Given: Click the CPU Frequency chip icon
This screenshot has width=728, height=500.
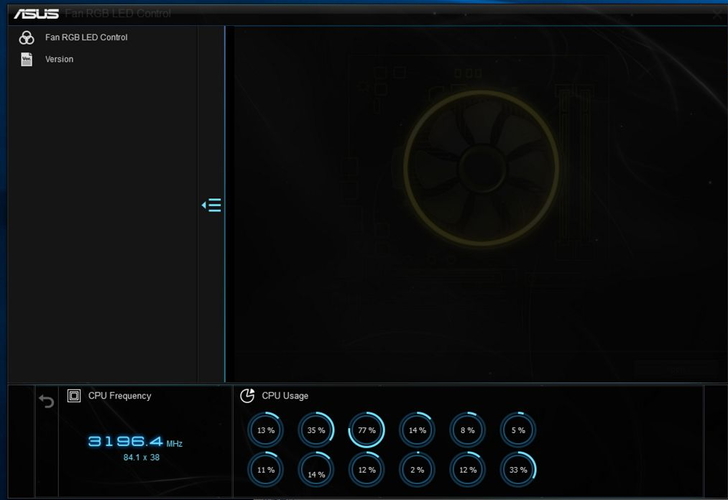Looking at the screenshot, I should click(74, 396).
